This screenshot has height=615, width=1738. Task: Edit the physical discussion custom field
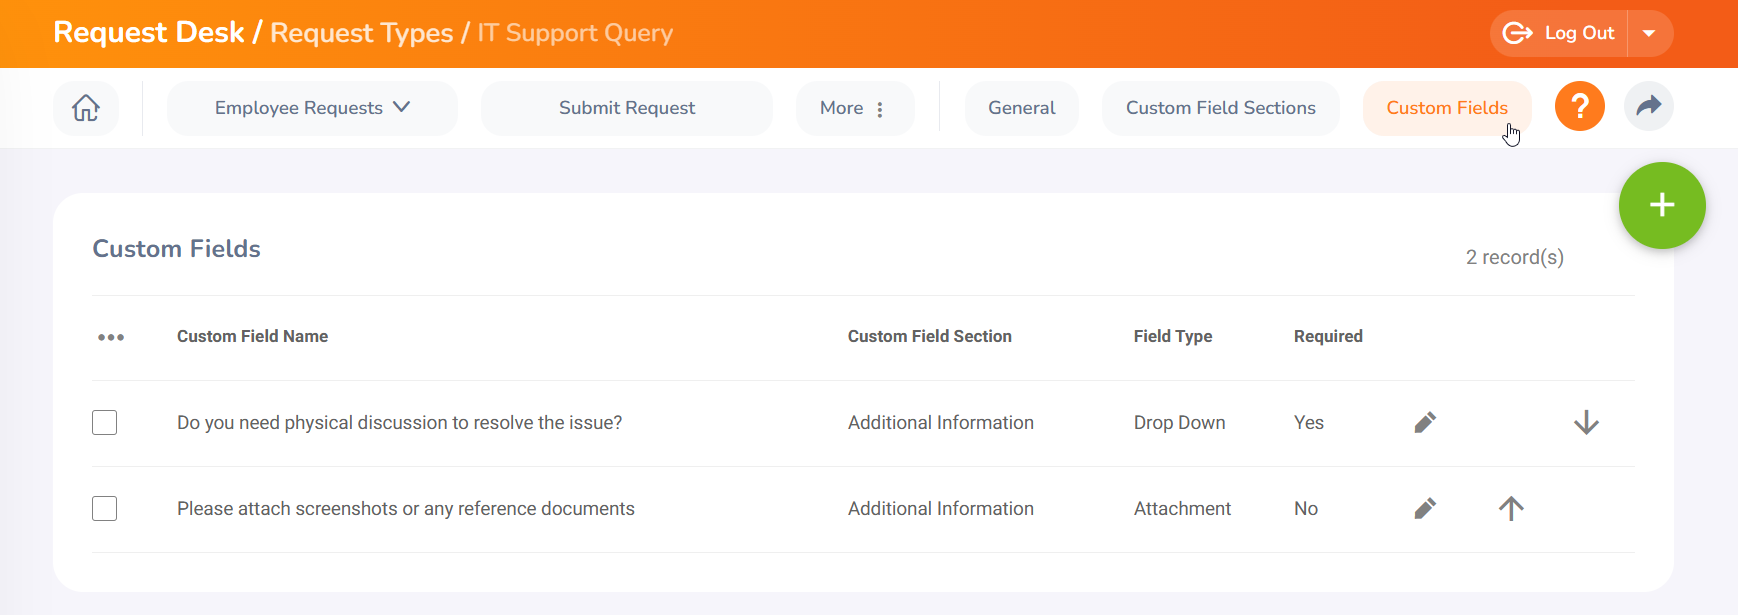point(1425,423)
